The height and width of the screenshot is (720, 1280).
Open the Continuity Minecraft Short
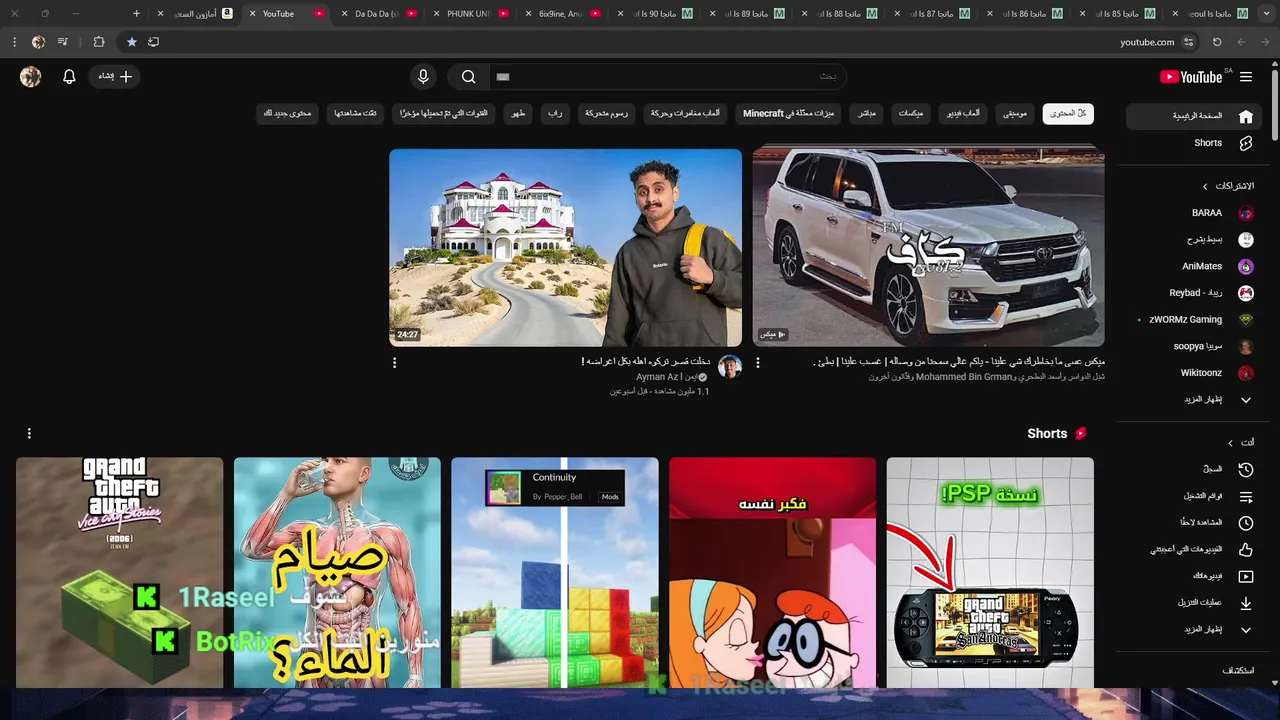[x=555, y=573]
